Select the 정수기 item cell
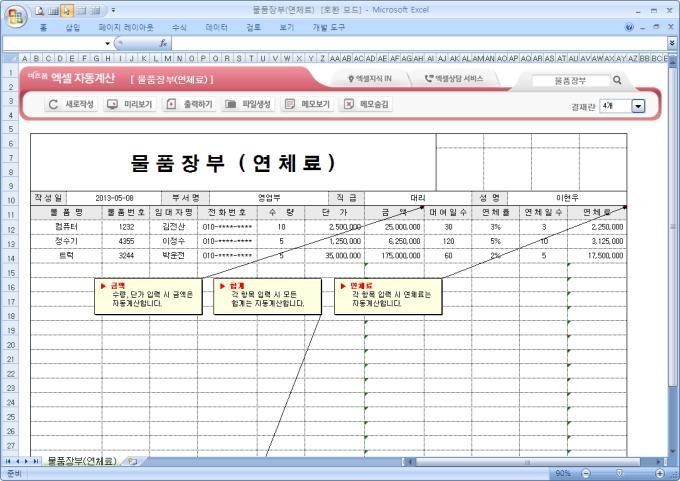The image size is (680, 481). pyautogui.click(x=66, y=241)
